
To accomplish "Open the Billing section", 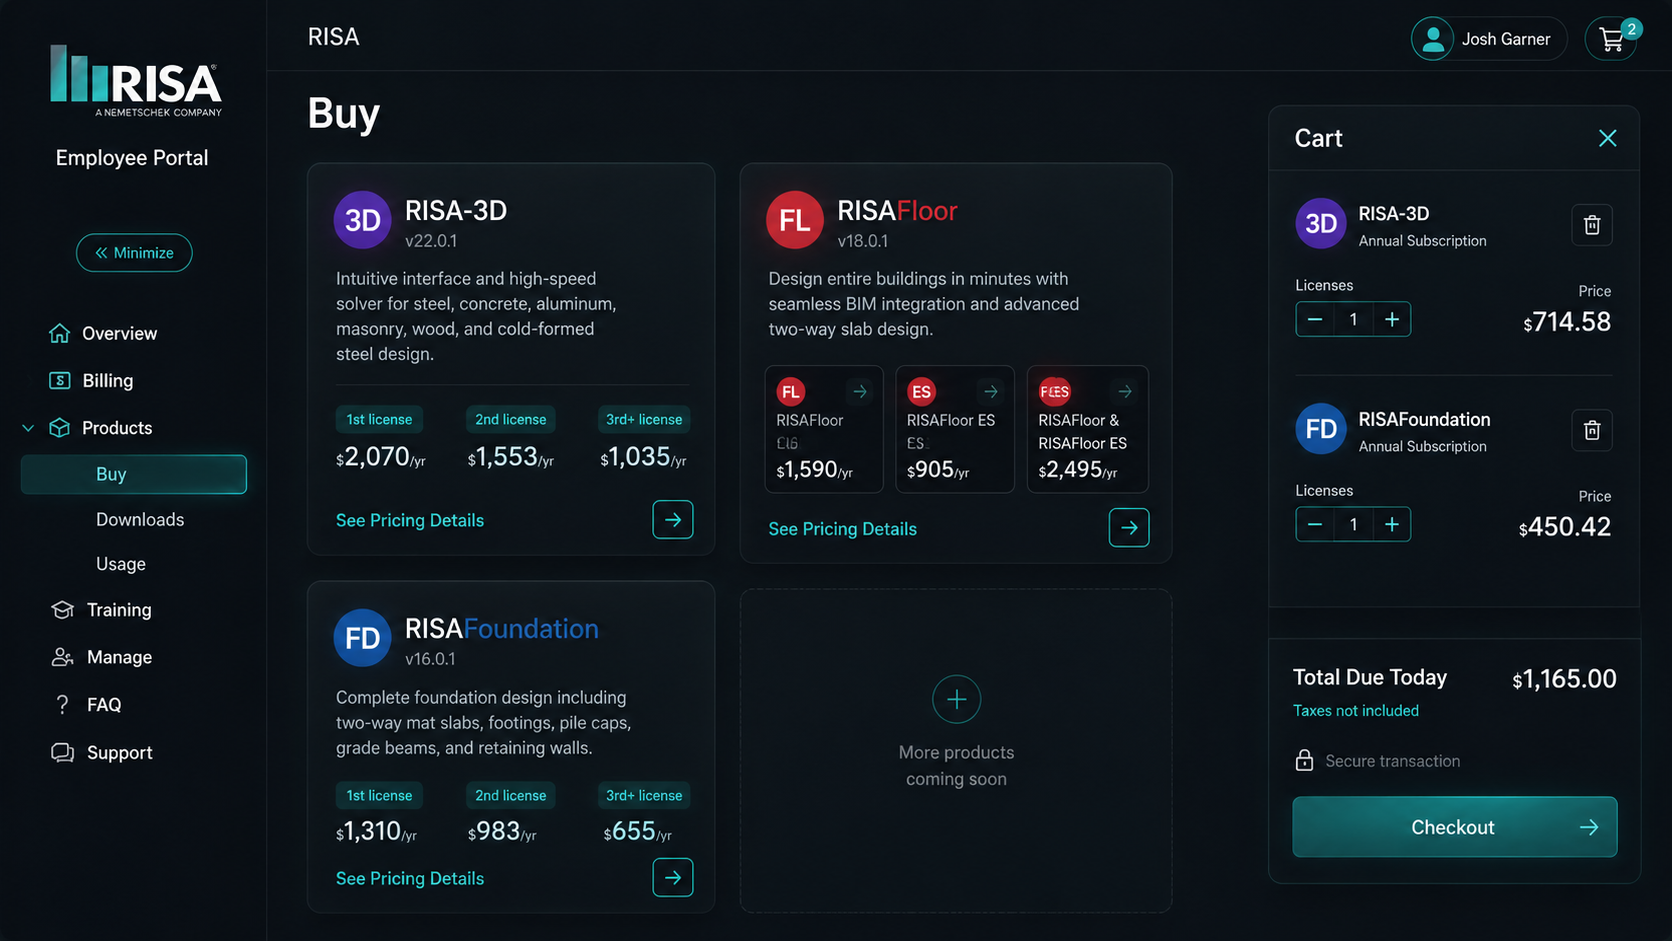I will (91, 380).
